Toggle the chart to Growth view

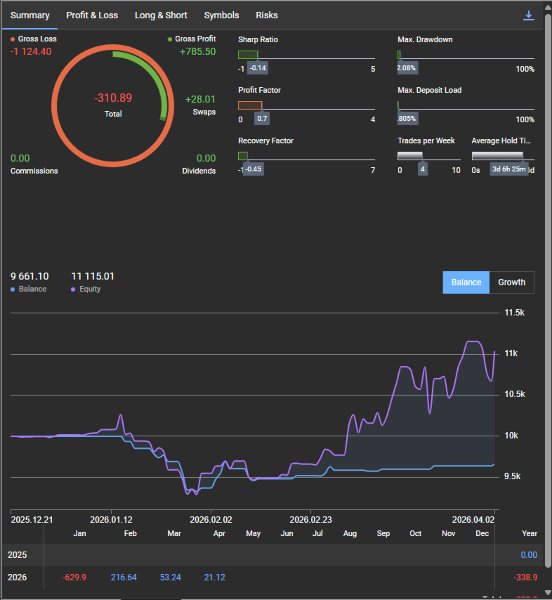[511, 282]
